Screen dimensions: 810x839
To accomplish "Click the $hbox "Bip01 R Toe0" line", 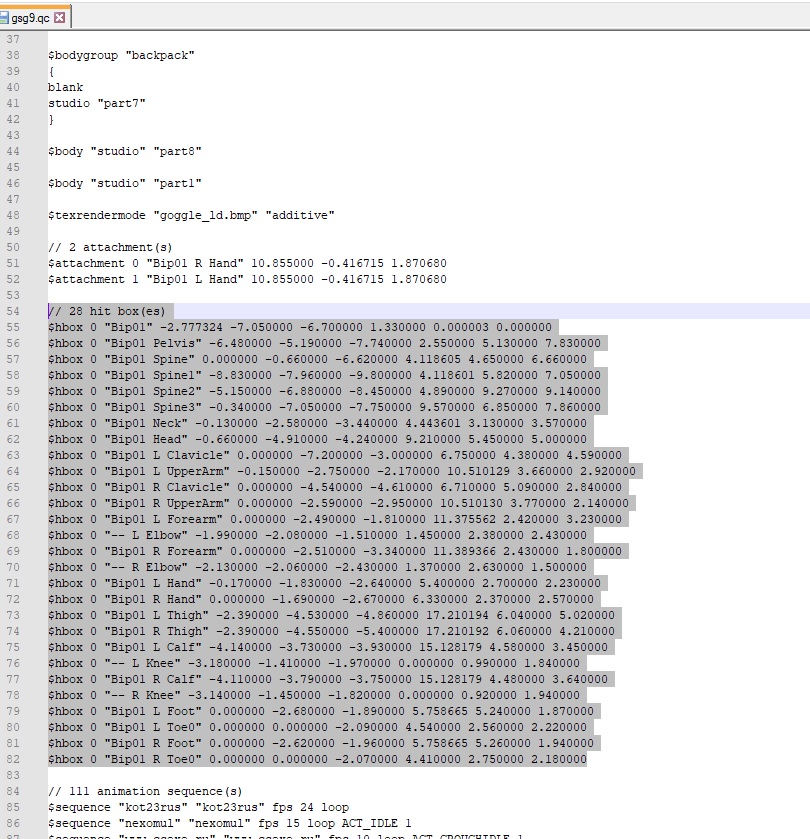I will [x=318, y=759].
